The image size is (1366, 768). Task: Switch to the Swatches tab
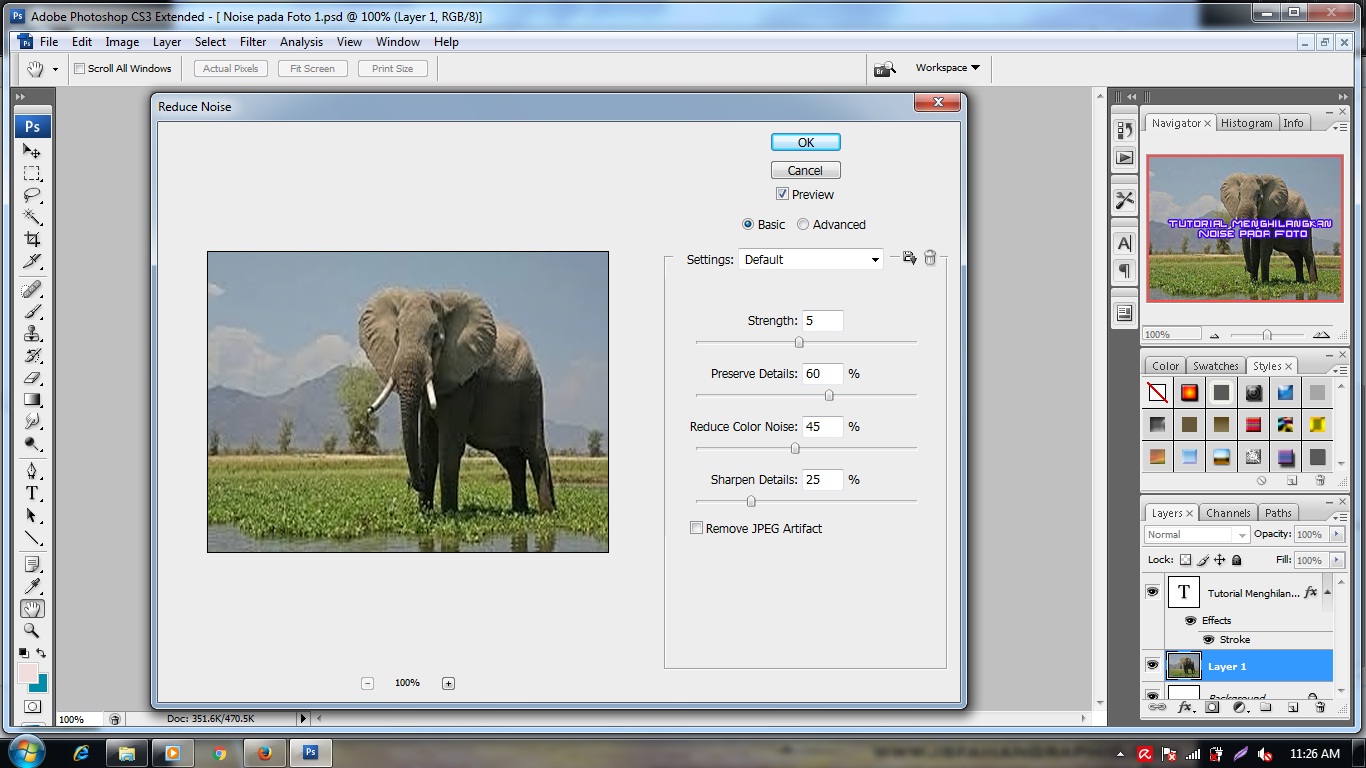pyautogui.click(x=1216, y=366)
